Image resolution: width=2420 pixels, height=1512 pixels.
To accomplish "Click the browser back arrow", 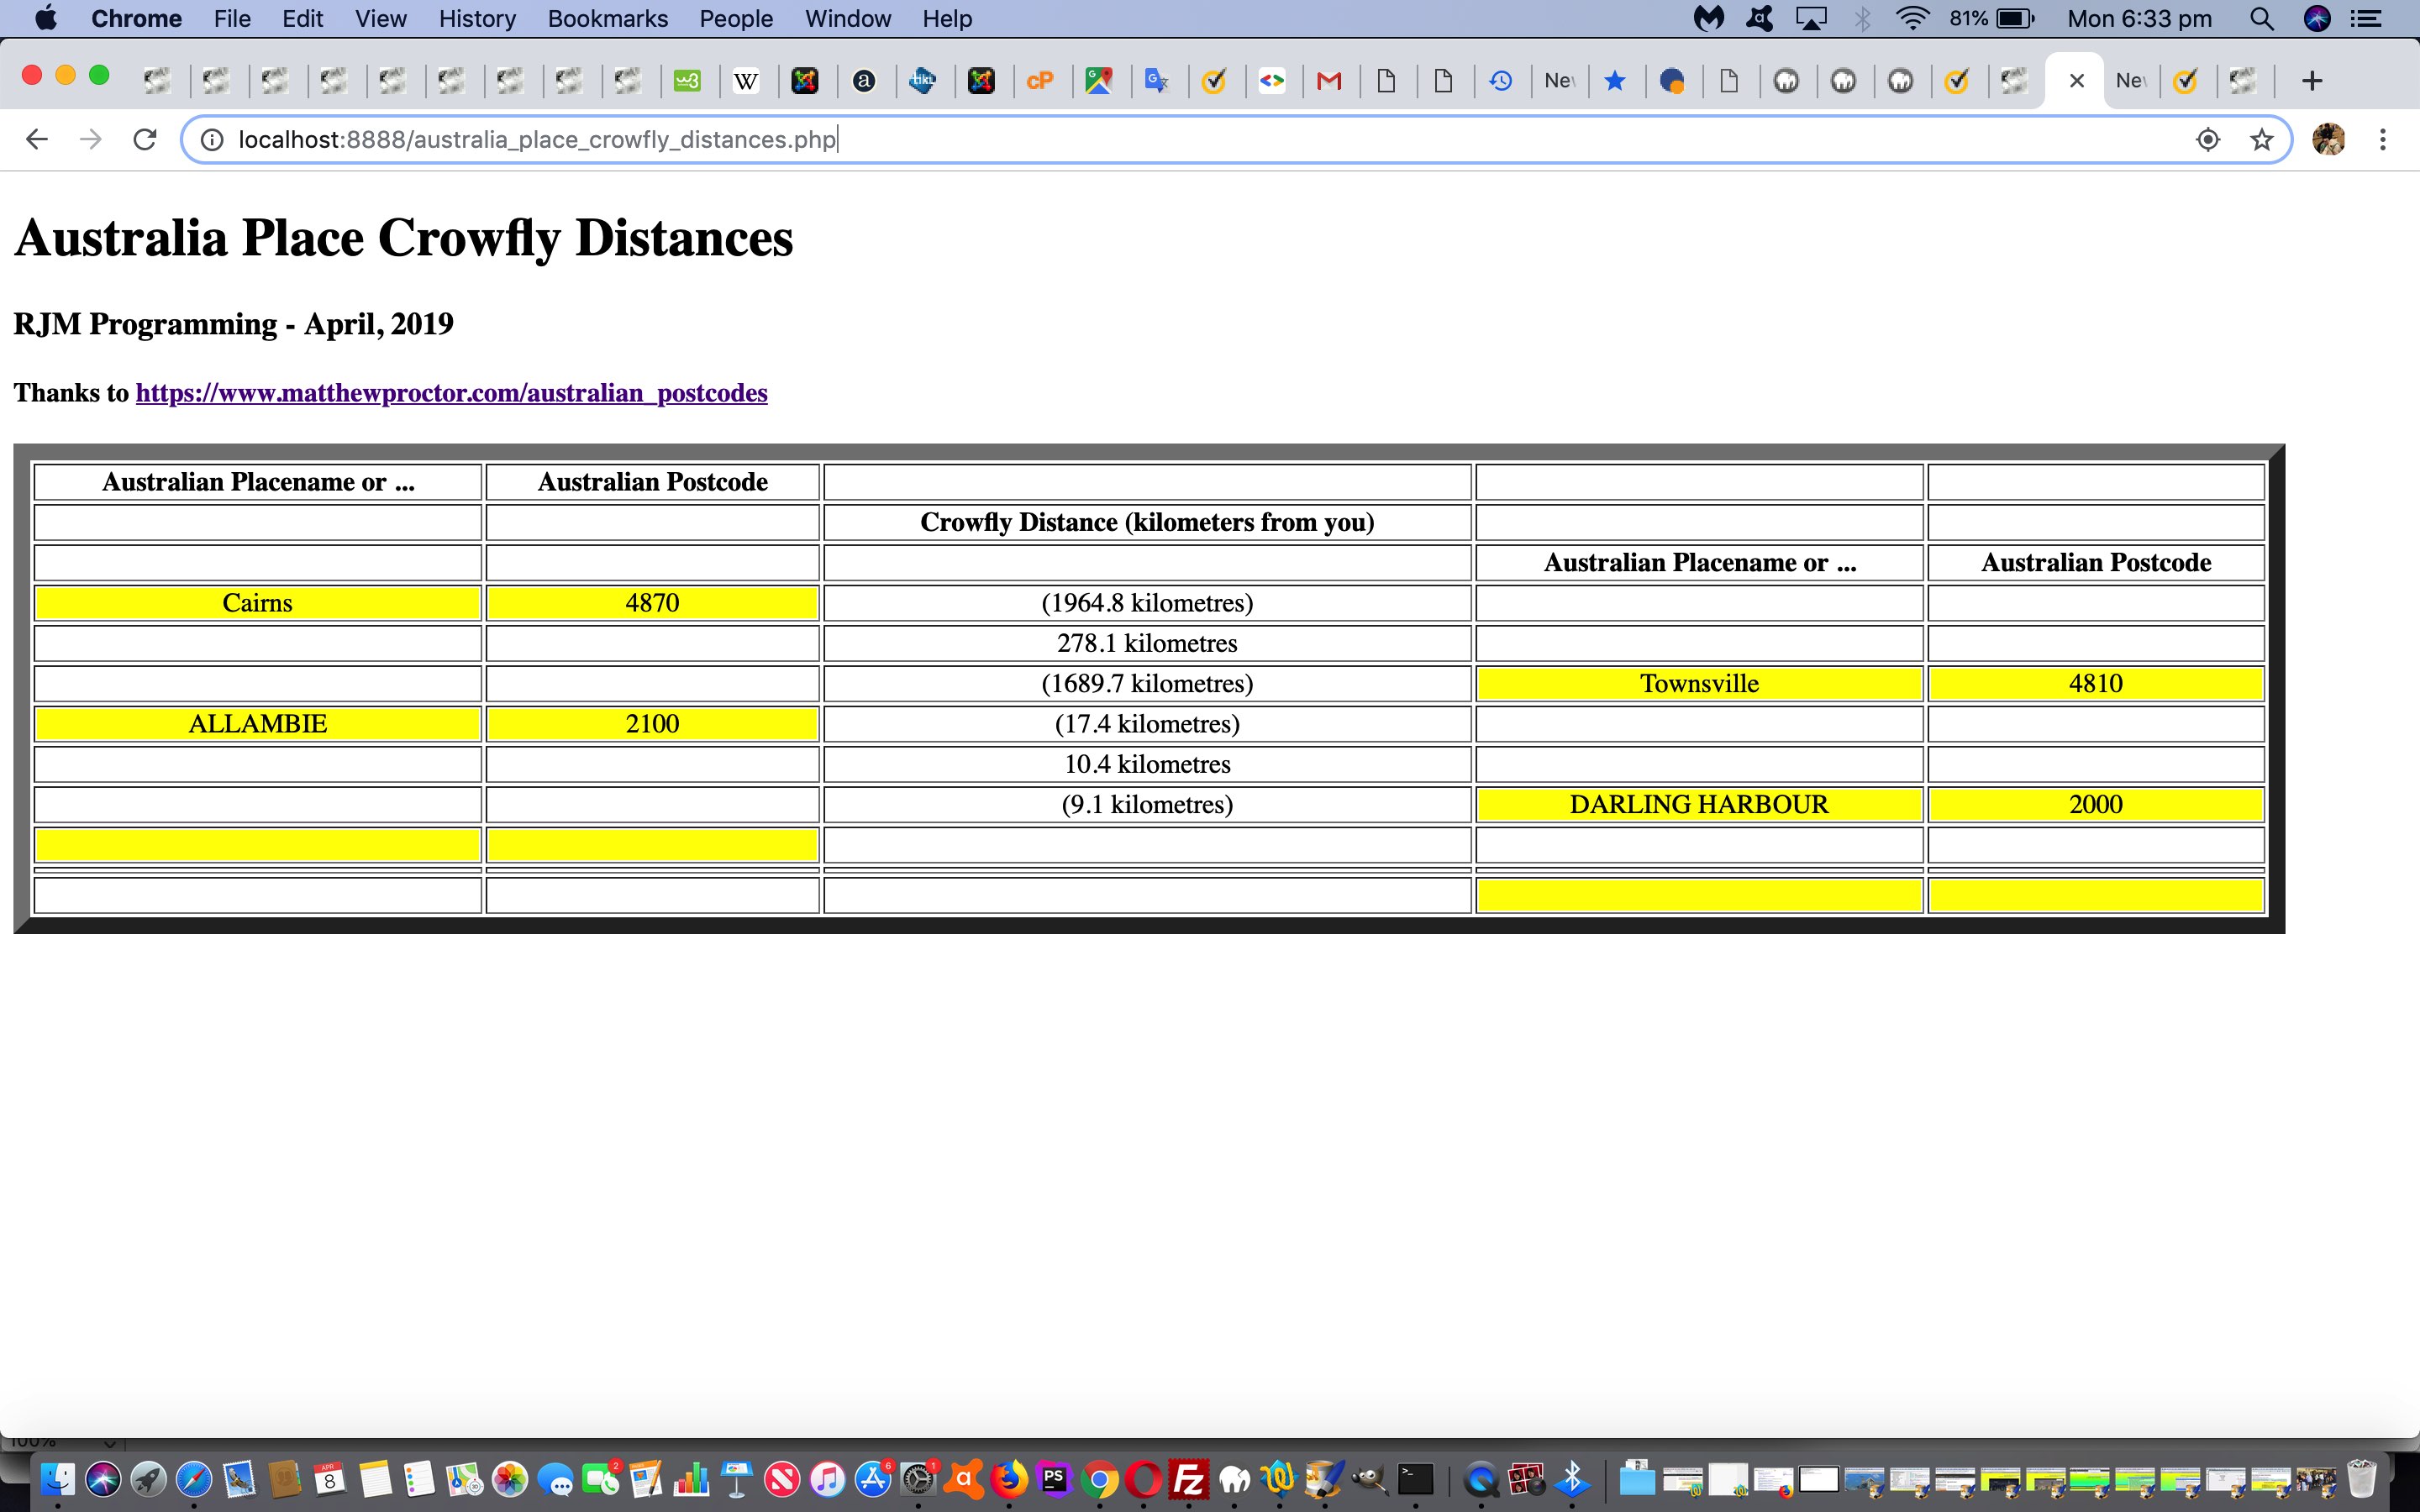I will [37, 139].
